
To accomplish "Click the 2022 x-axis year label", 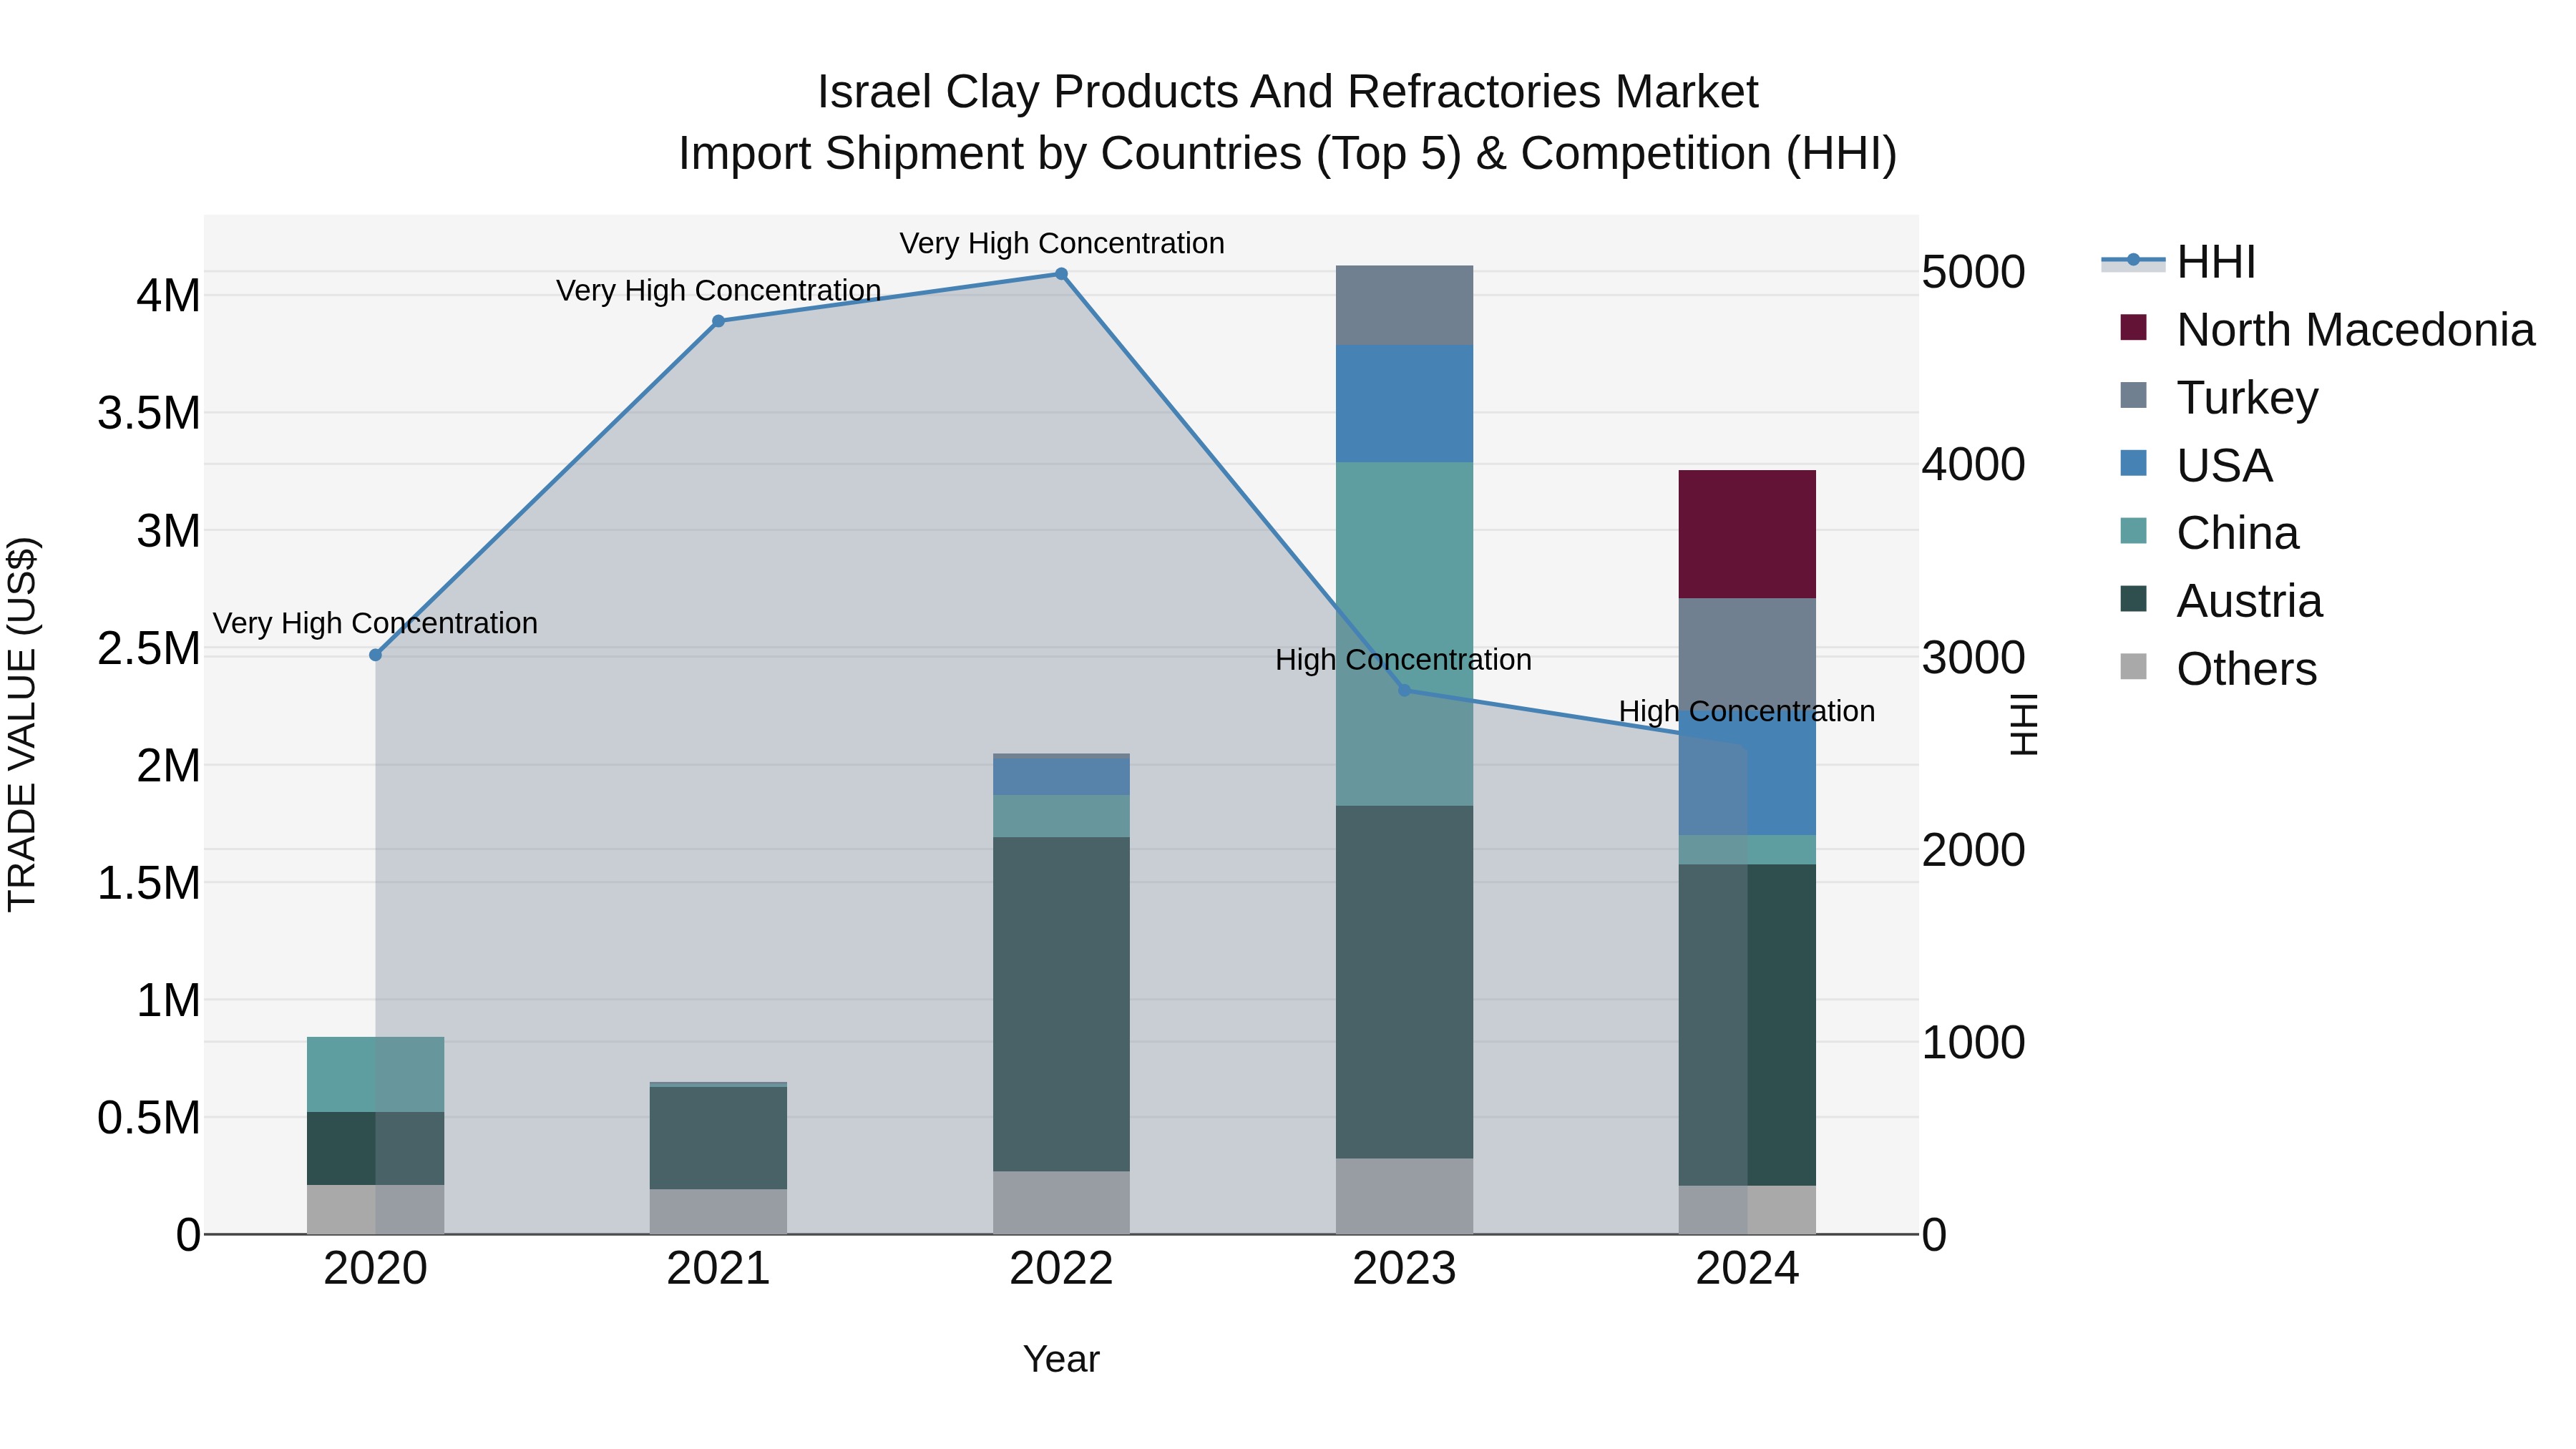I will [x=1061, y=1269].
